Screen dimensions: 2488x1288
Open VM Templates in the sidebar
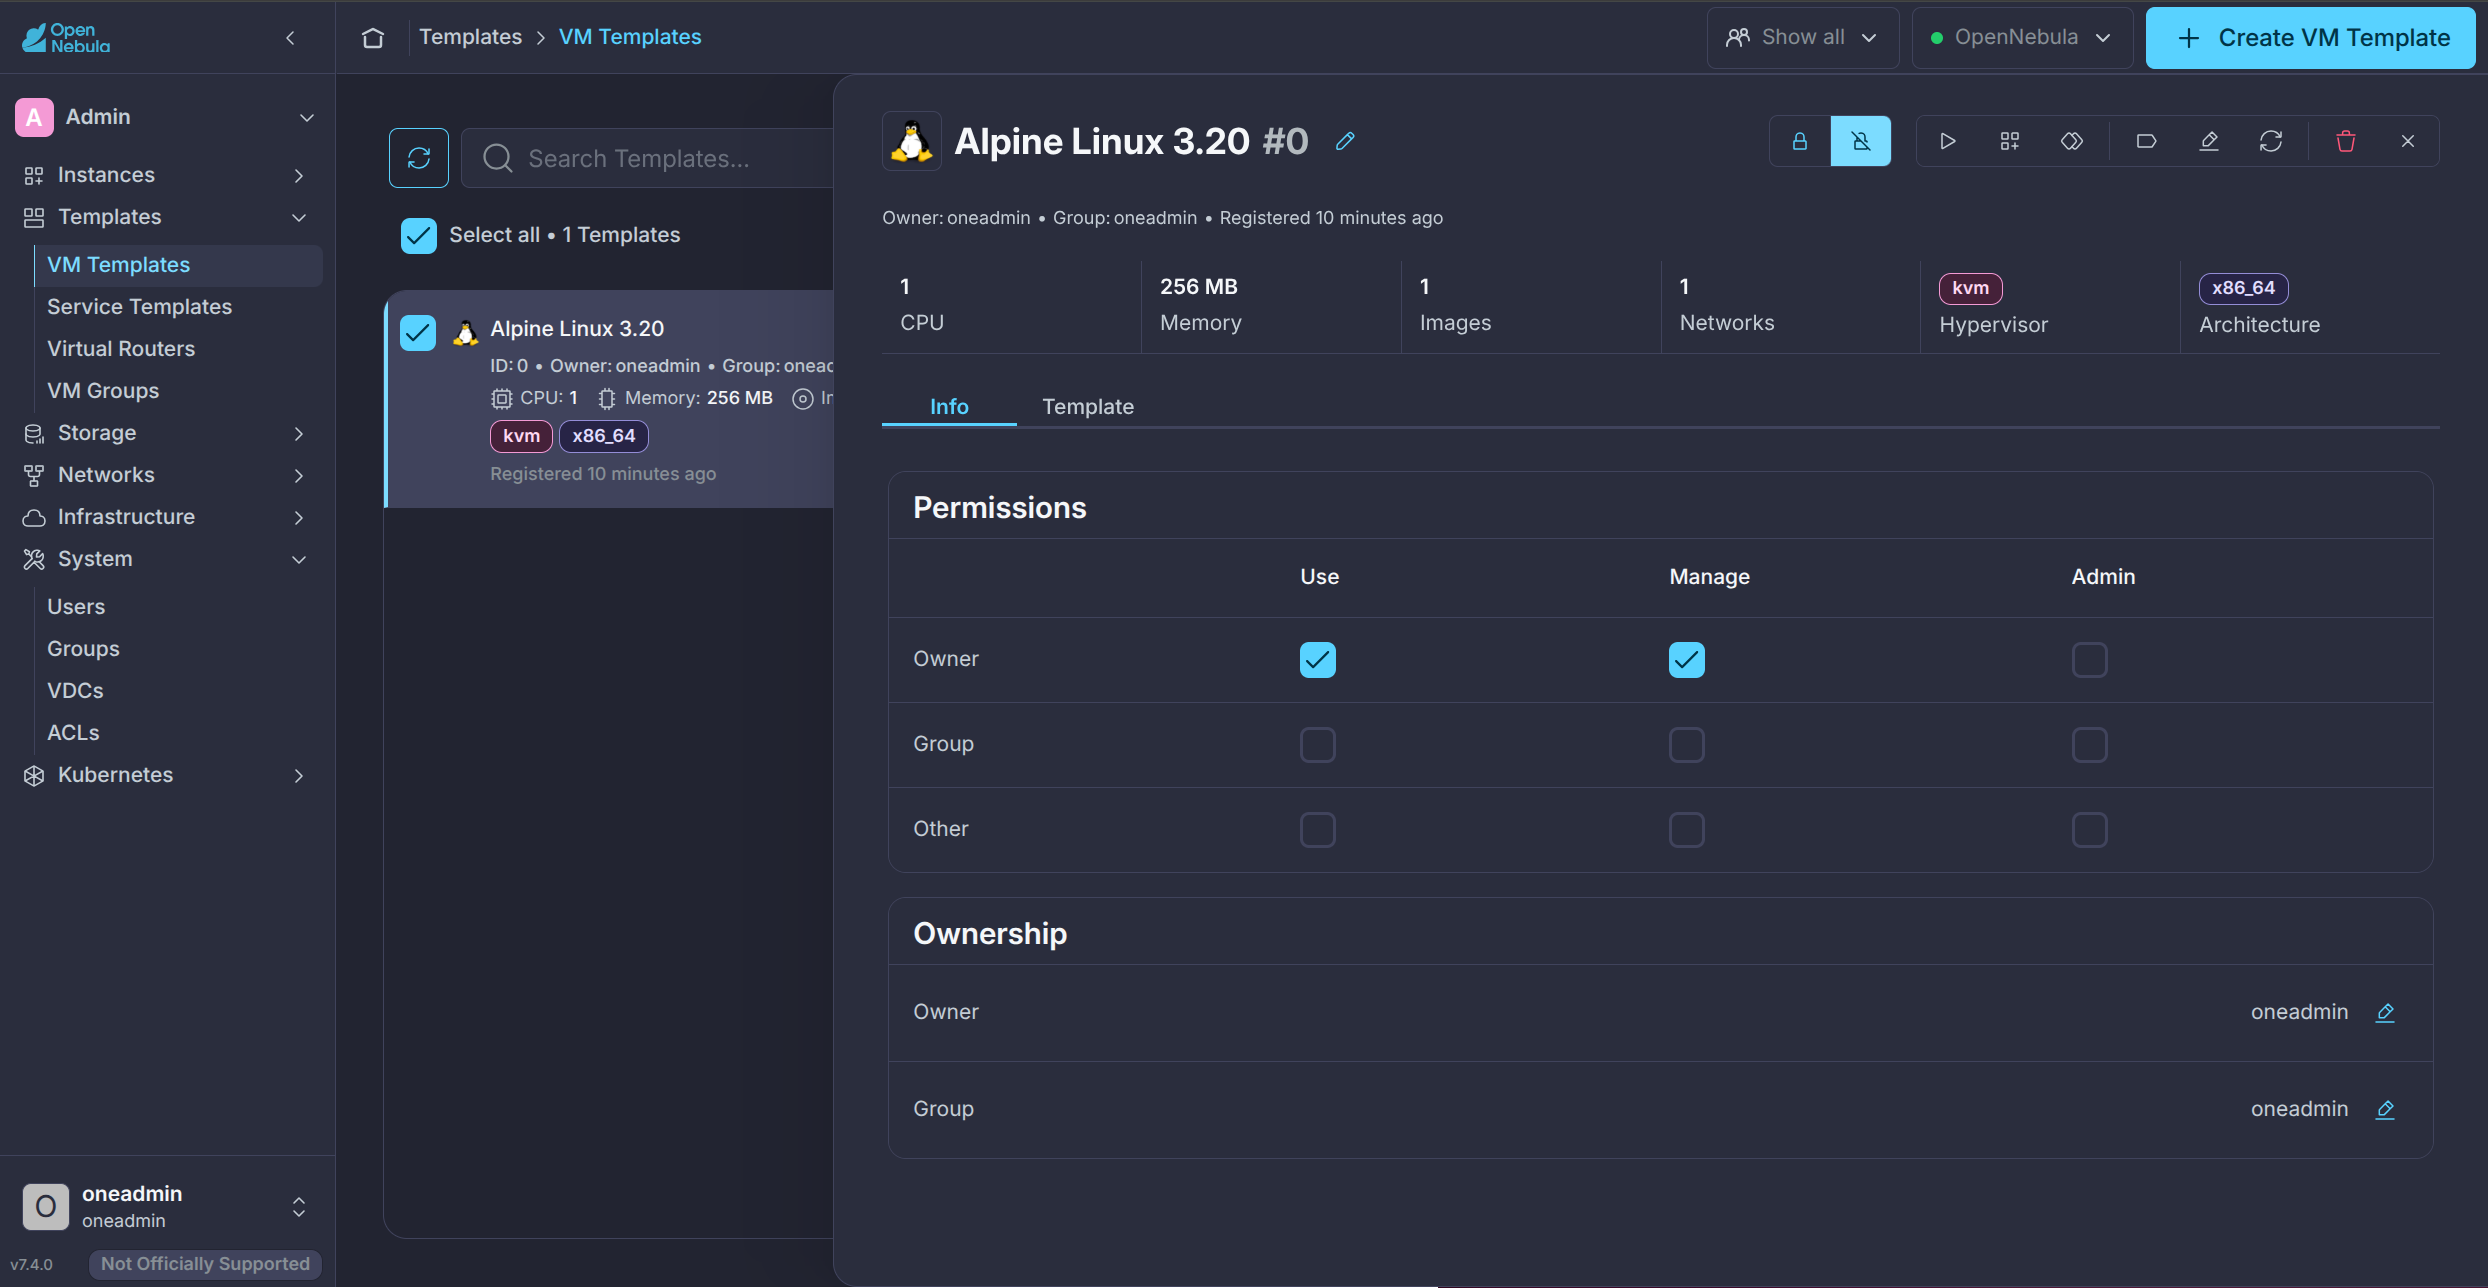coord(179,265)
